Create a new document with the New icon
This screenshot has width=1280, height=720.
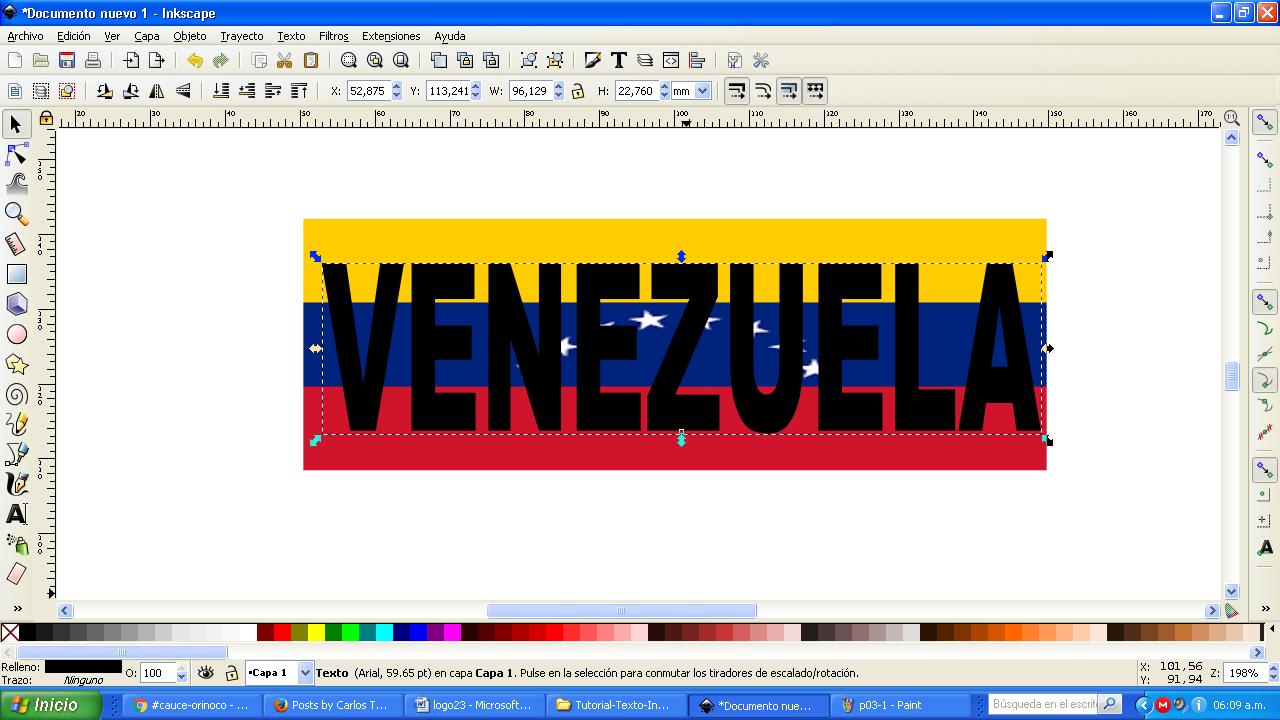pyautogui.click(x=15, y=61)
